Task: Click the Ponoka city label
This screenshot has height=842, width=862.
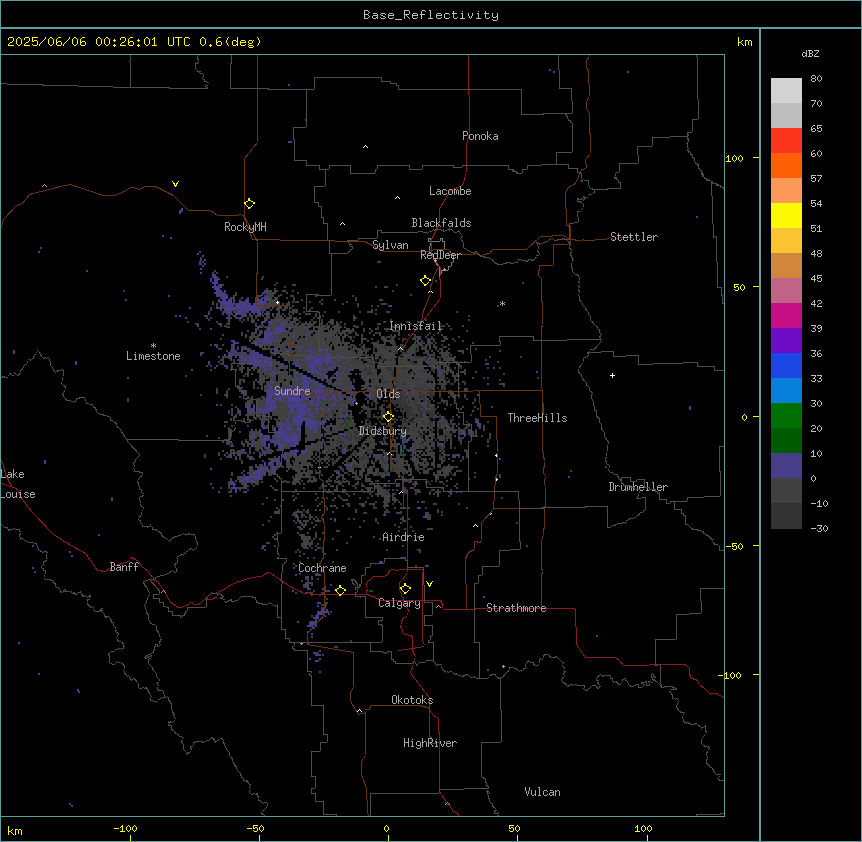Action: pos(480,136)
